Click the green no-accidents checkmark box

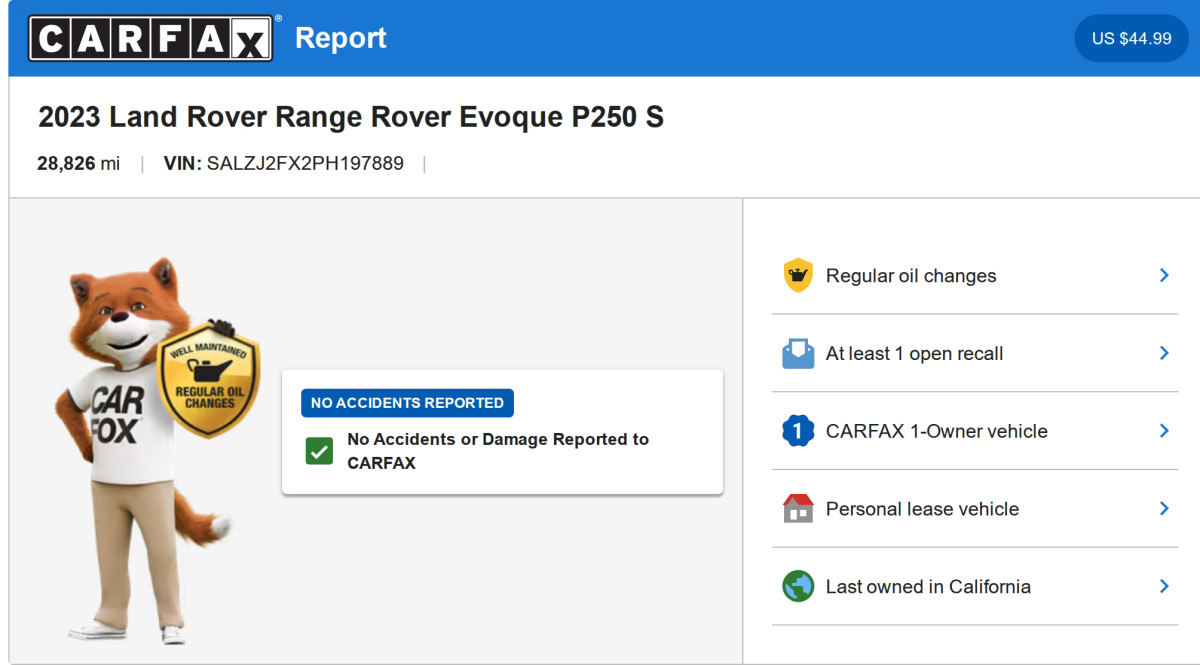(319, 451)
